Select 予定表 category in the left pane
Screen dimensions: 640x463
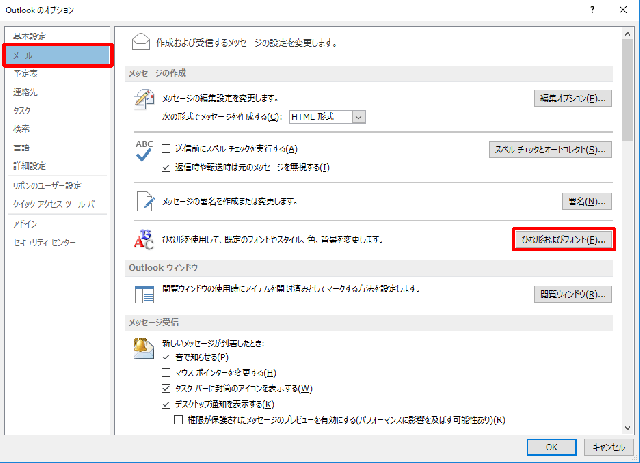click(25, 73)
